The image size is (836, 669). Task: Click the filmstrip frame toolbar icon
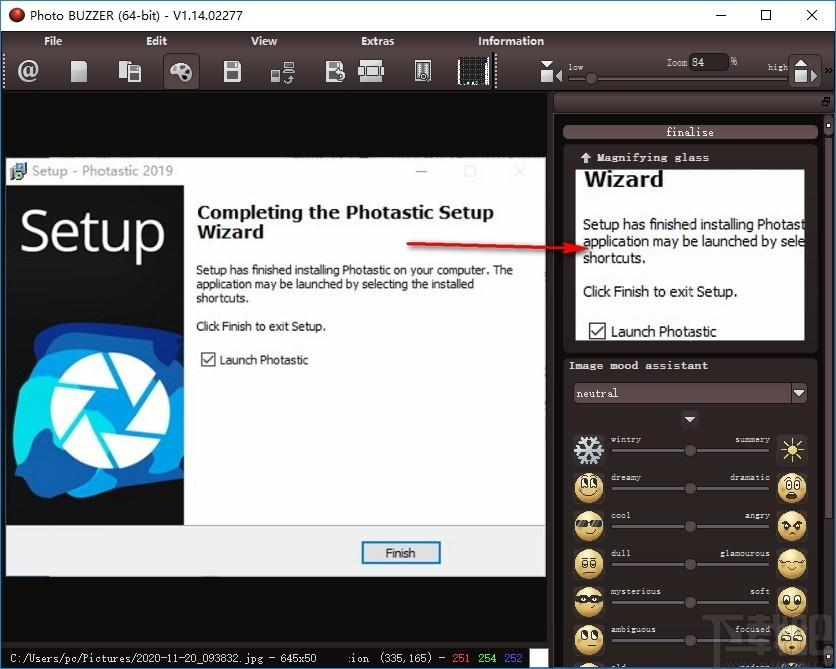coord(371,71)
